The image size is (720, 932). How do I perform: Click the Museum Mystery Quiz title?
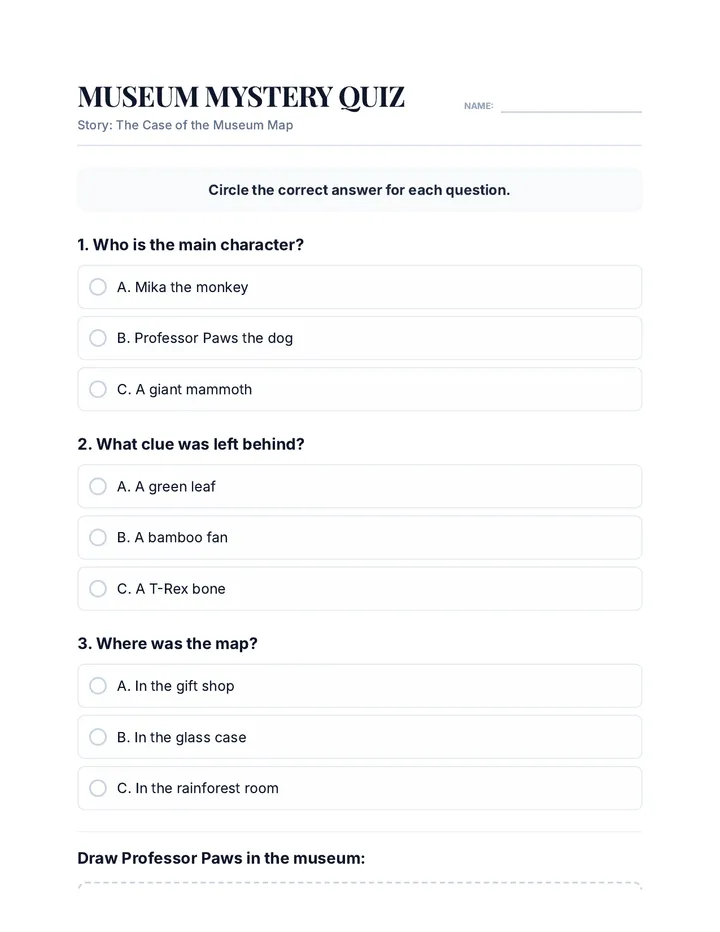coord(241,97)
